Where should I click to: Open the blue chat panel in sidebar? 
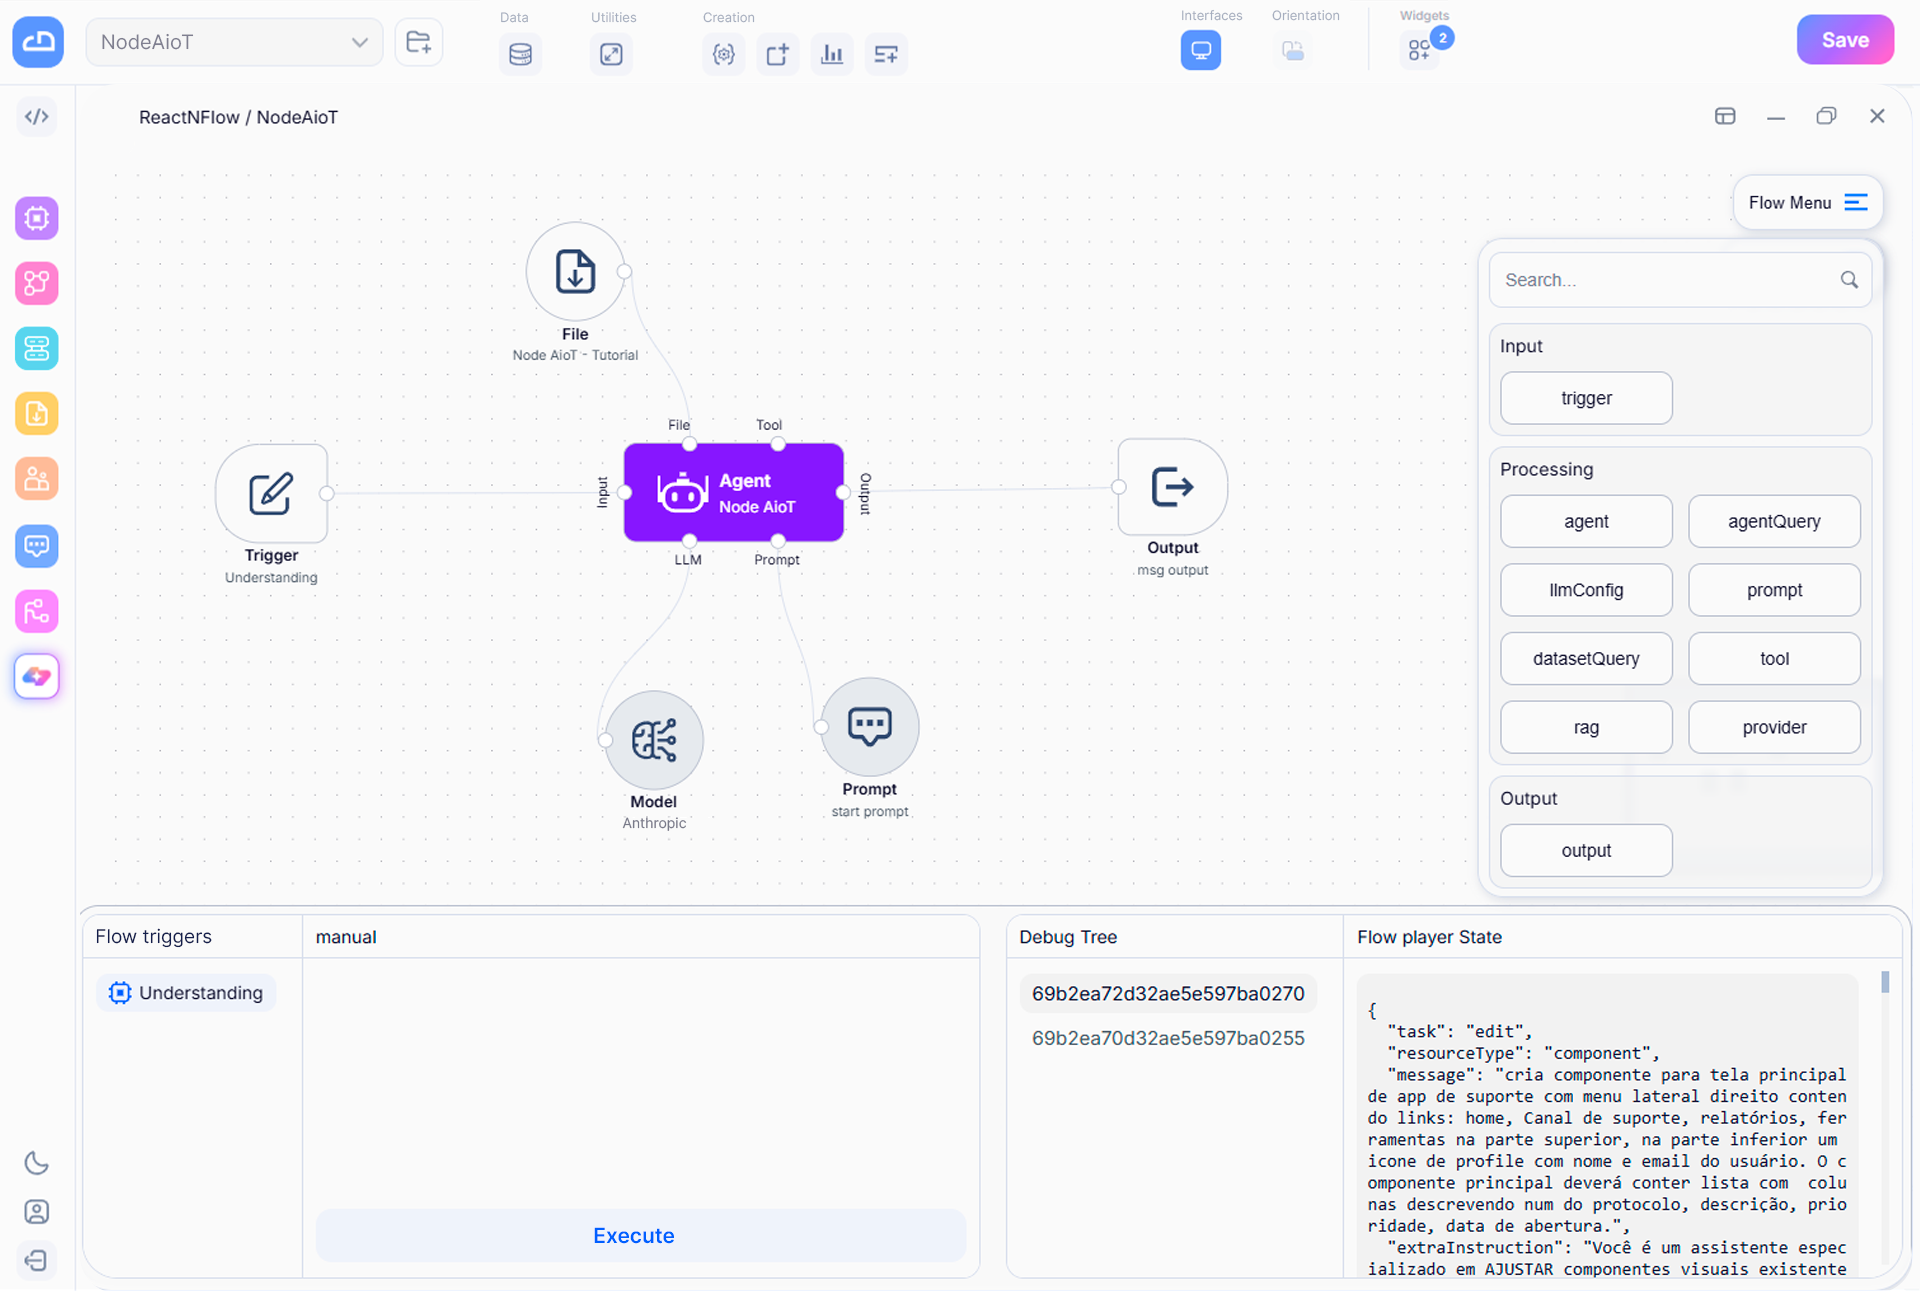point(37,546)
